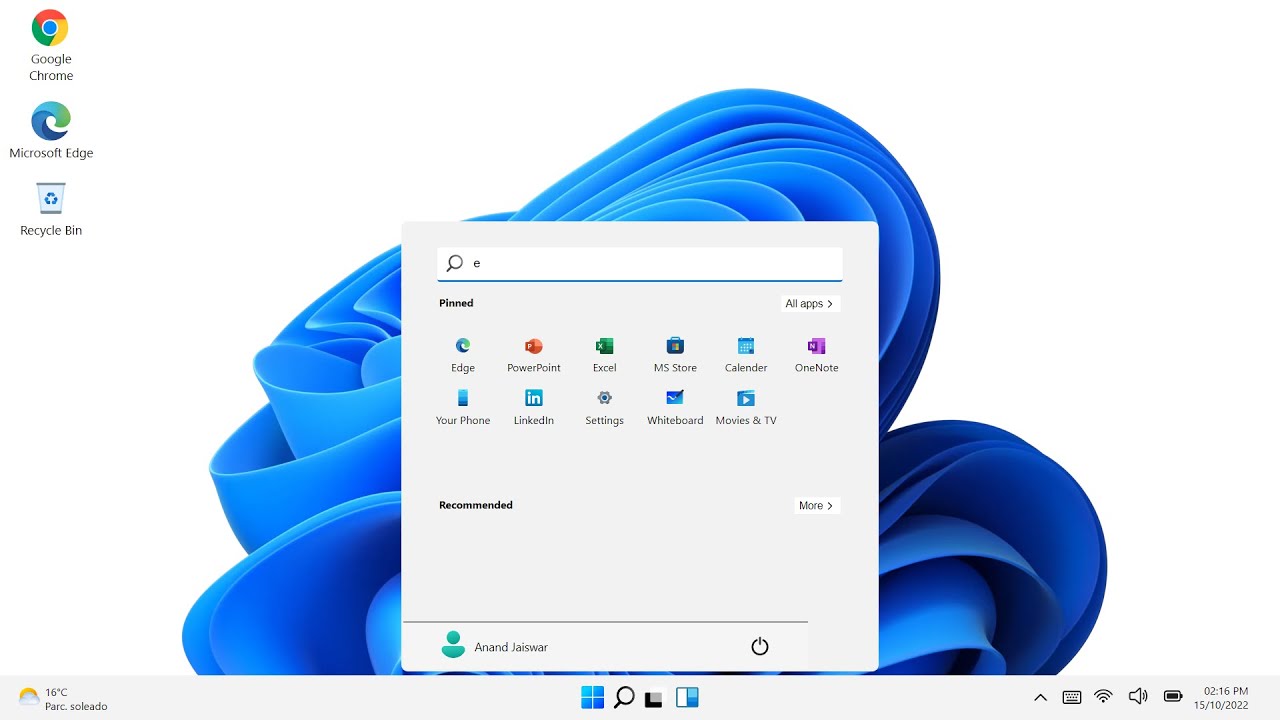Select the Google Chrome desktop shortcut

51,47
